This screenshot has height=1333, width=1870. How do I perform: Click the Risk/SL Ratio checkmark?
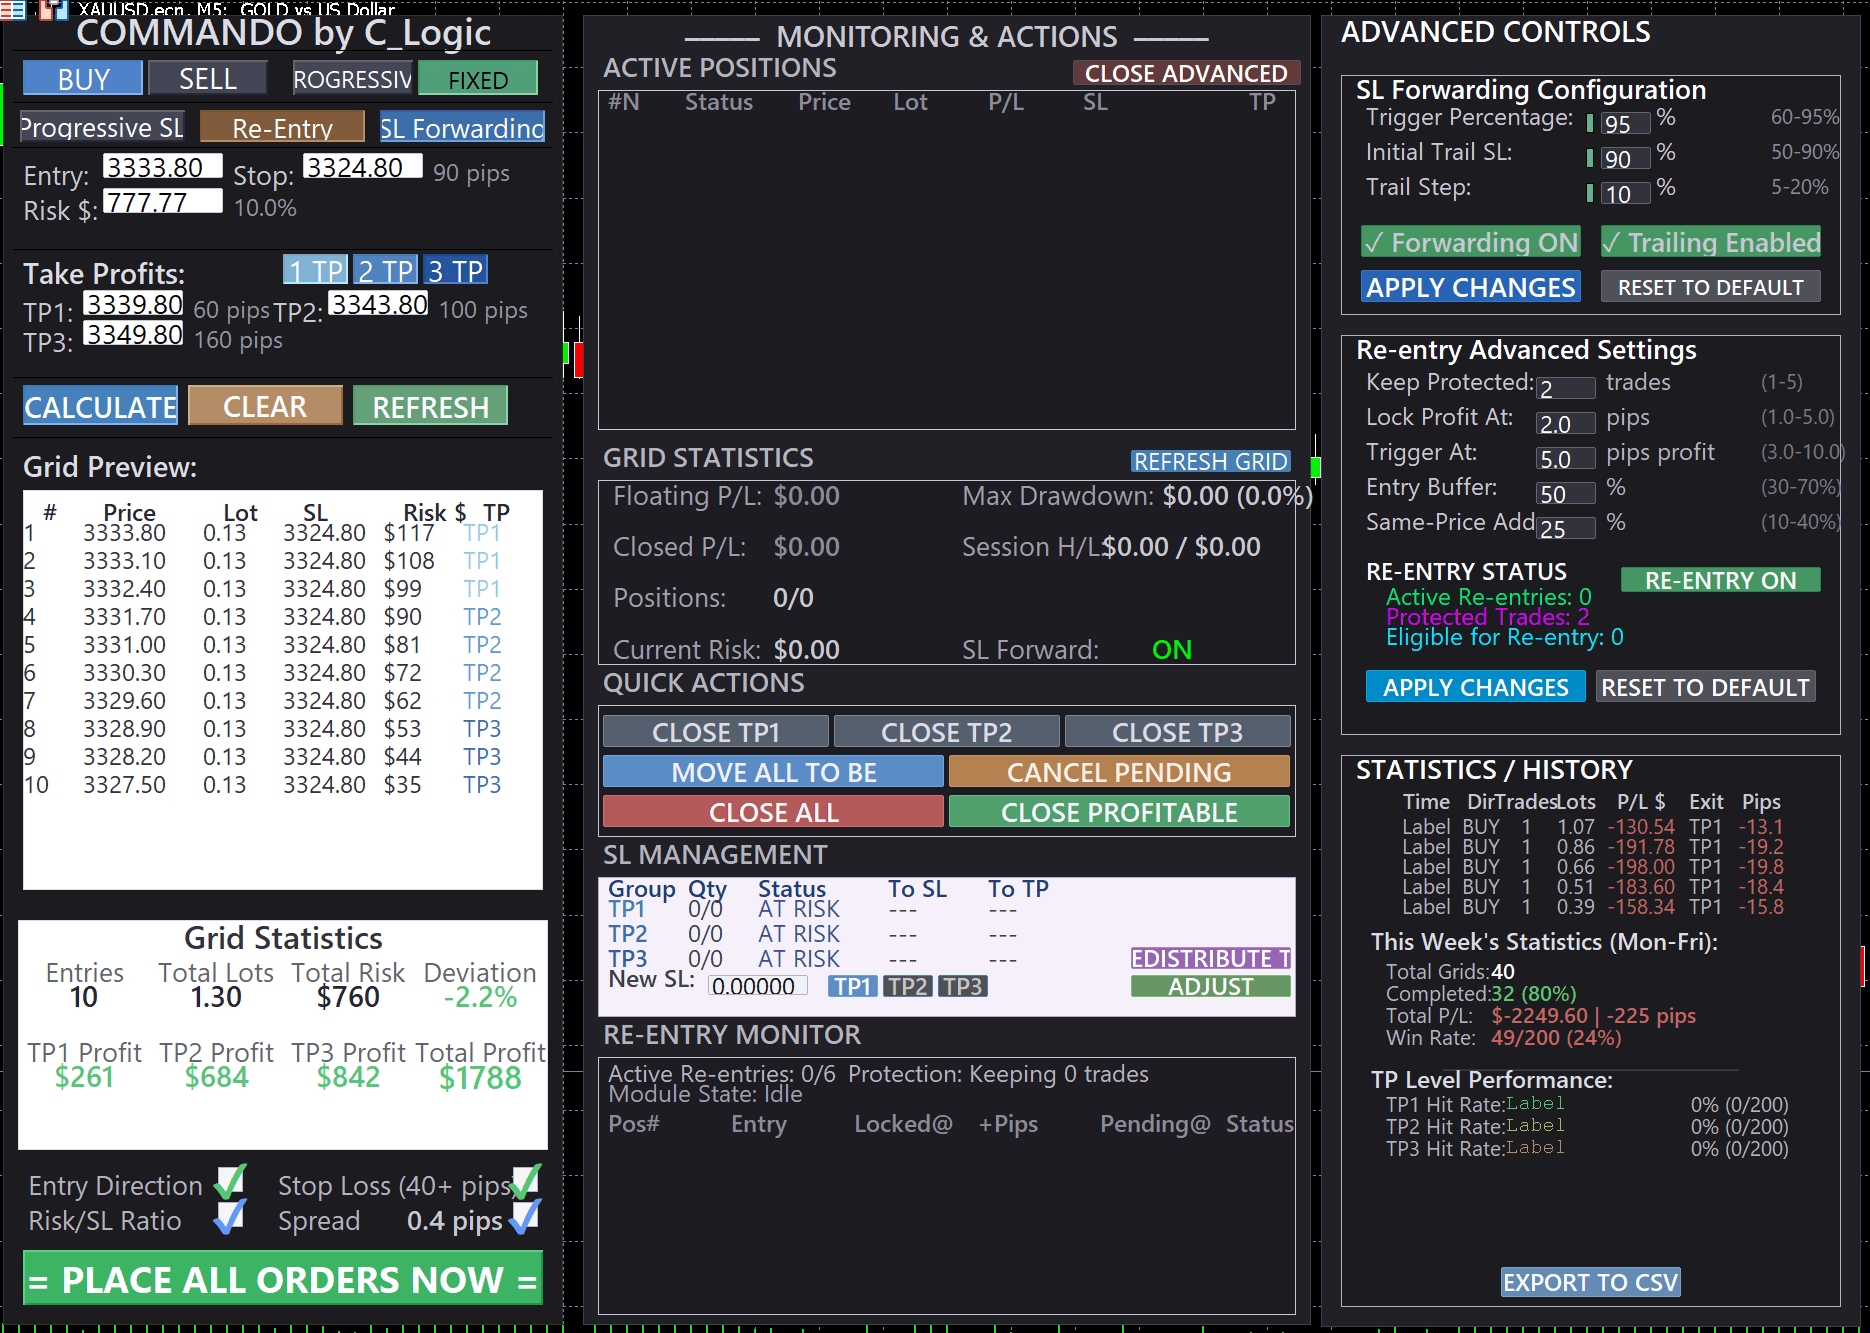coord(231,1216)
